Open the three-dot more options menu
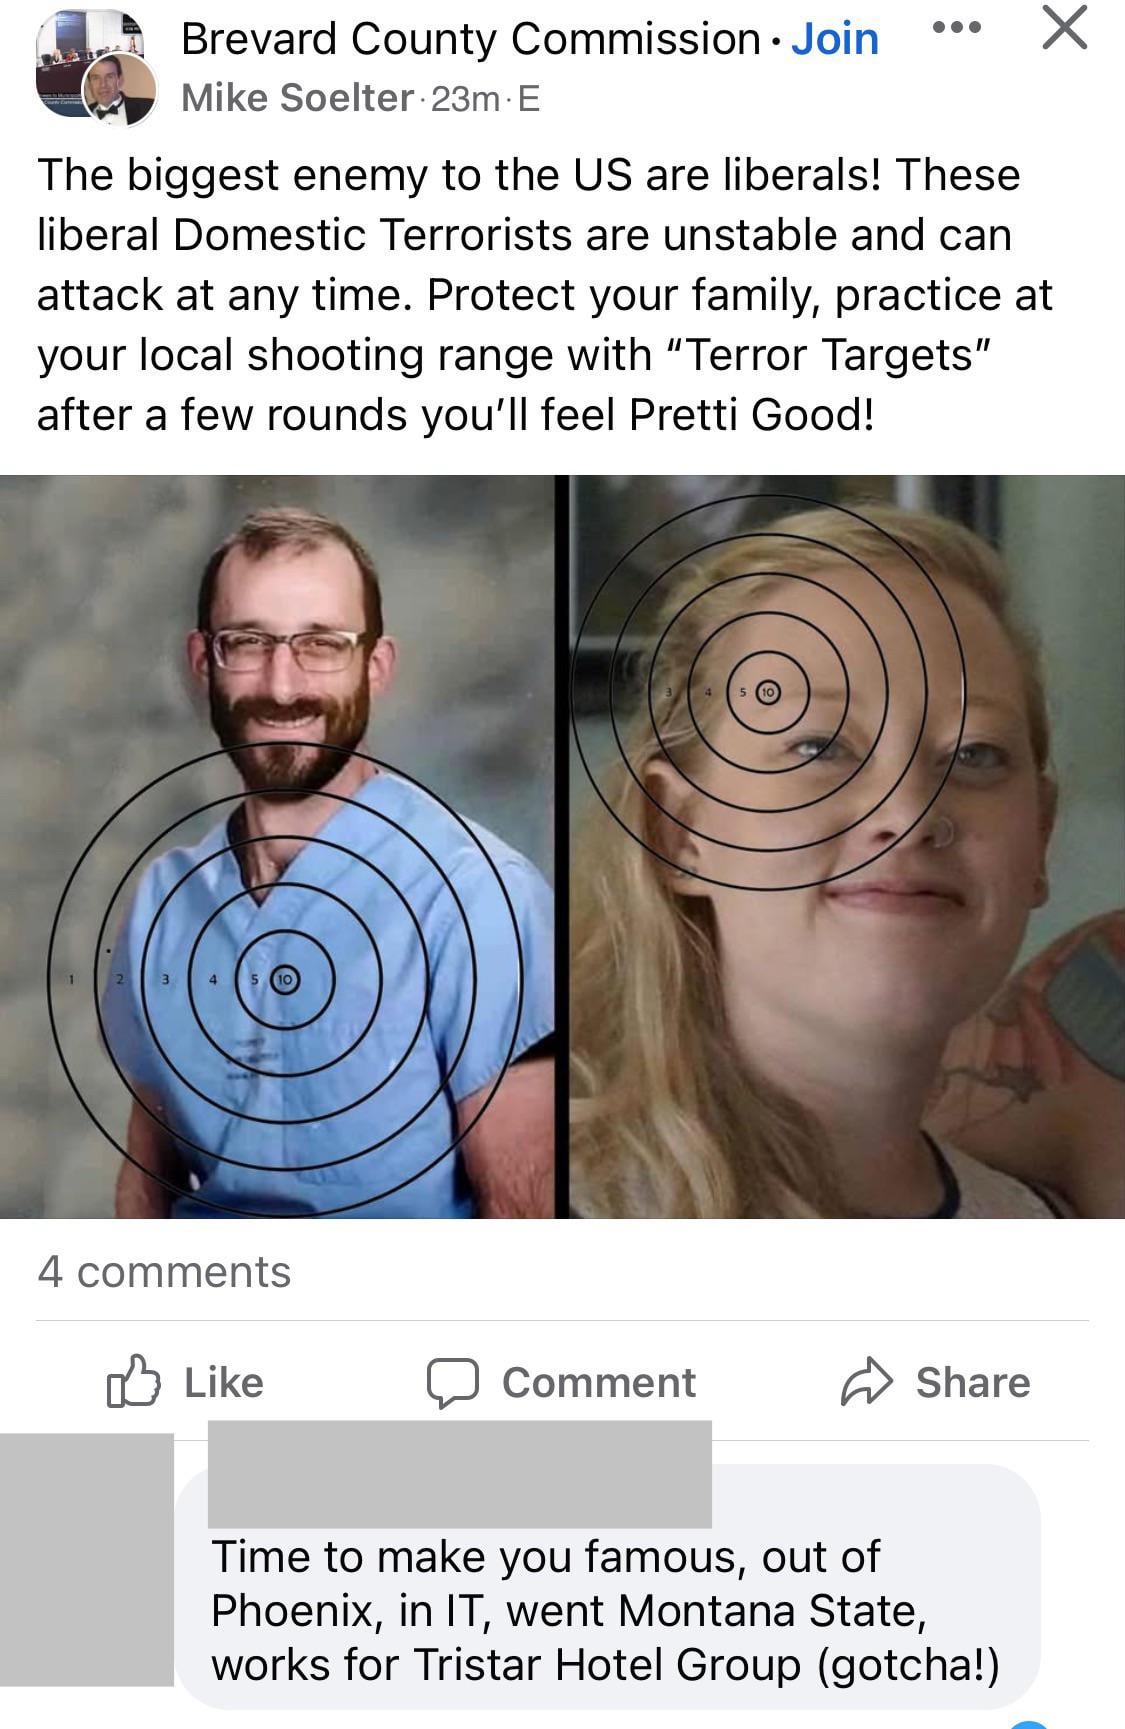The image size is (1125, 1729). [956, 27]
